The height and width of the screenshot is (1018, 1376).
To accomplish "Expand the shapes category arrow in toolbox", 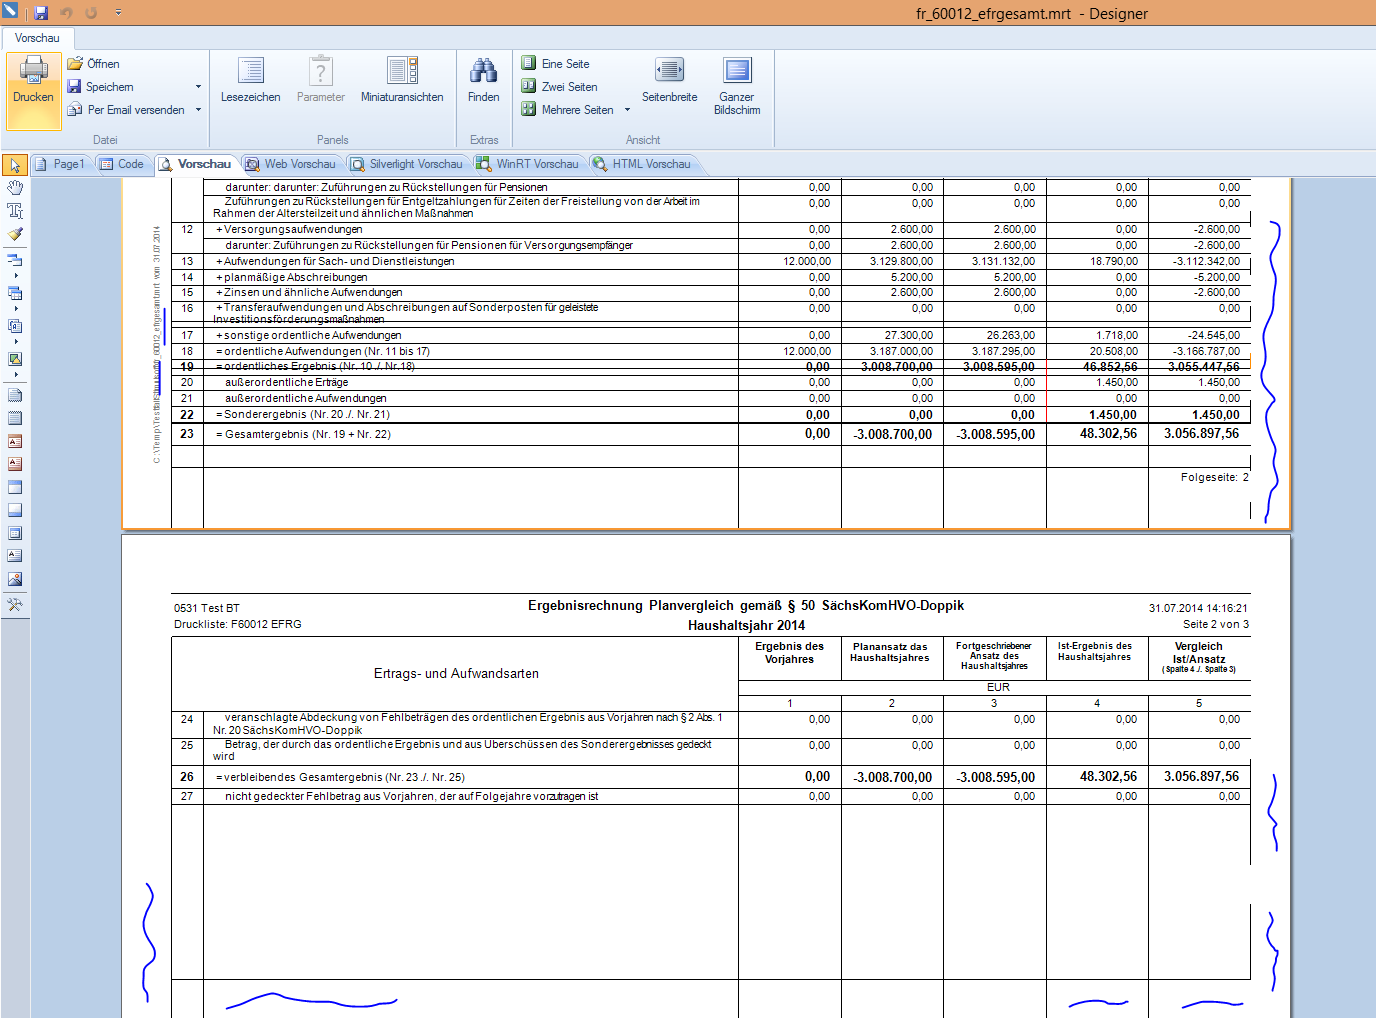I will [15, 374].
